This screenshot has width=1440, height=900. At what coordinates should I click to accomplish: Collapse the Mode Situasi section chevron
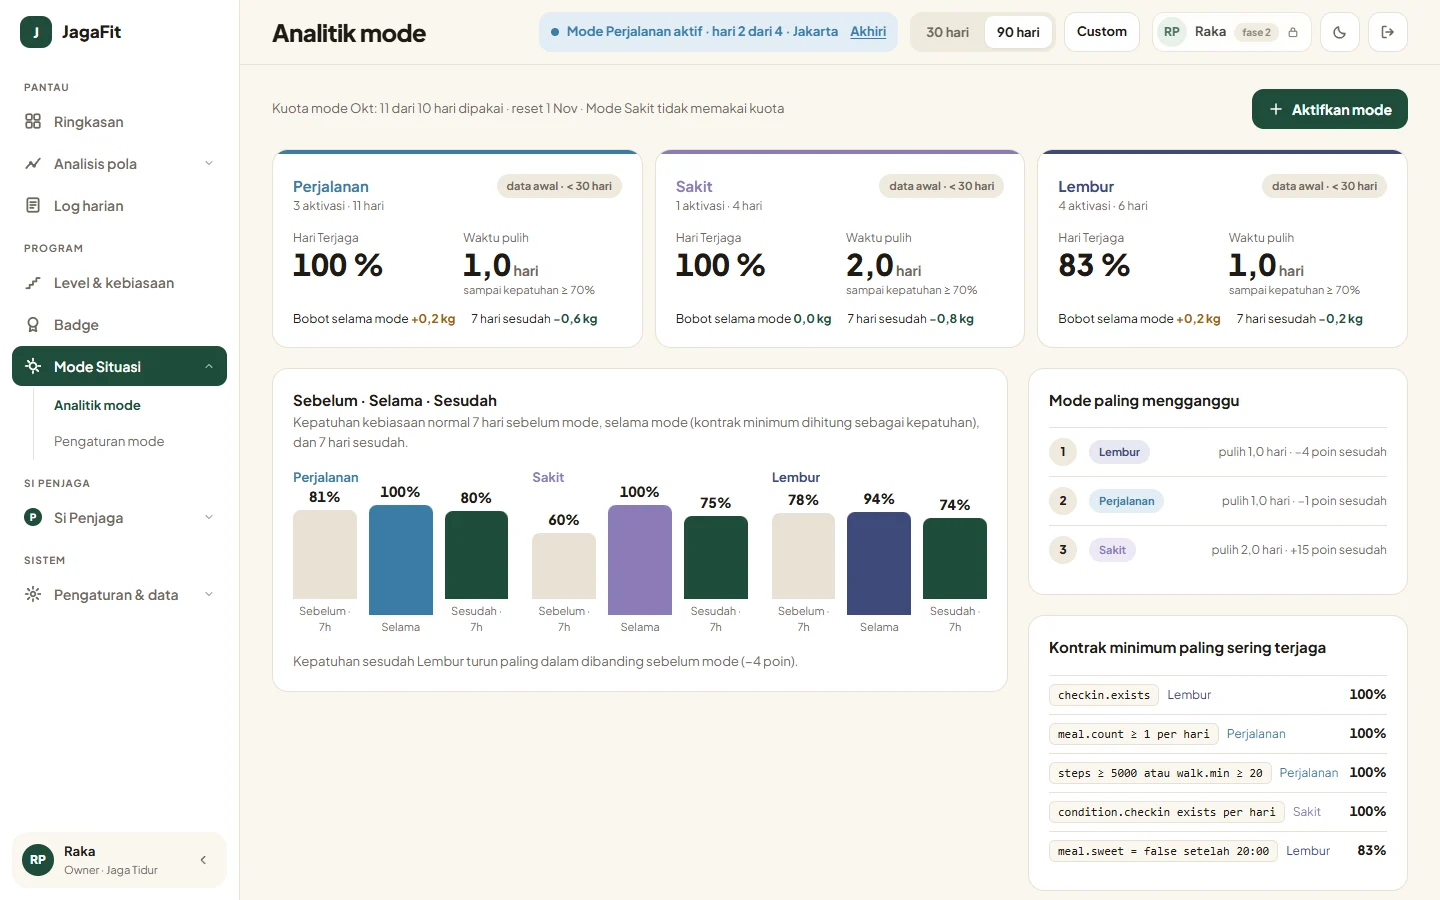209,367
